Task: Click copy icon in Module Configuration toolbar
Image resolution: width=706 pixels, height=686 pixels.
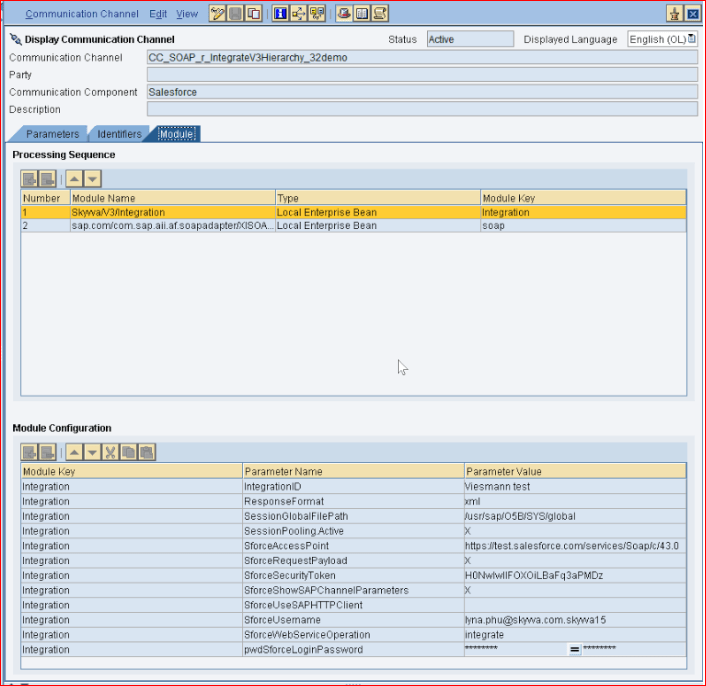Action: (x=129, y=452)
